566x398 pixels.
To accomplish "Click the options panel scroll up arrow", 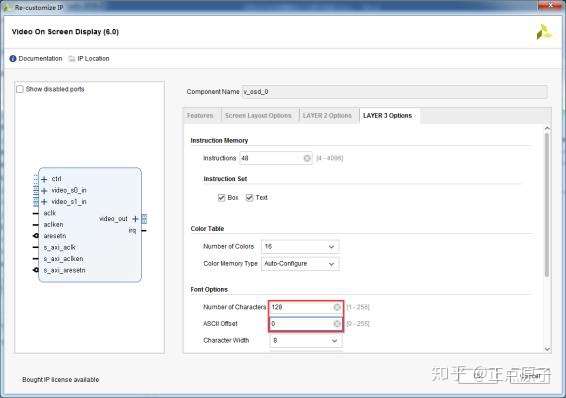I will coord(547,128).
